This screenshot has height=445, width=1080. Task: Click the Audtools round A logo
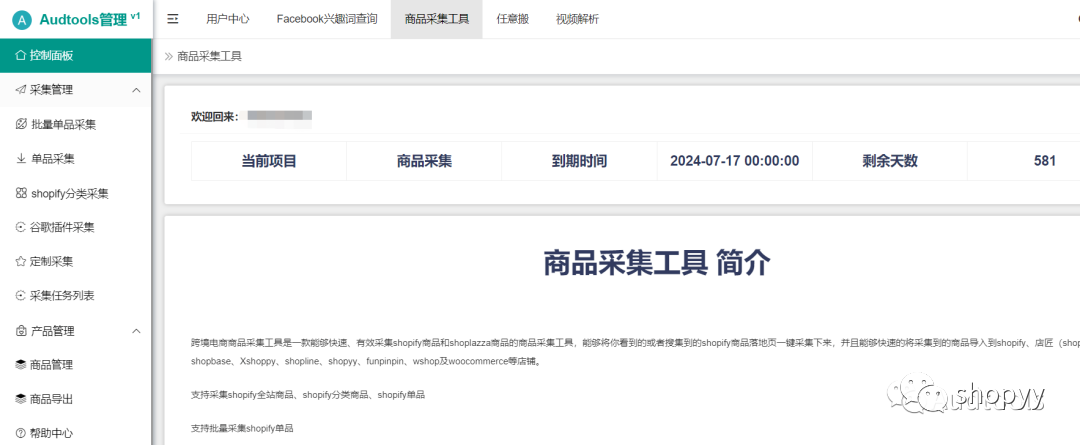(23, 20)
